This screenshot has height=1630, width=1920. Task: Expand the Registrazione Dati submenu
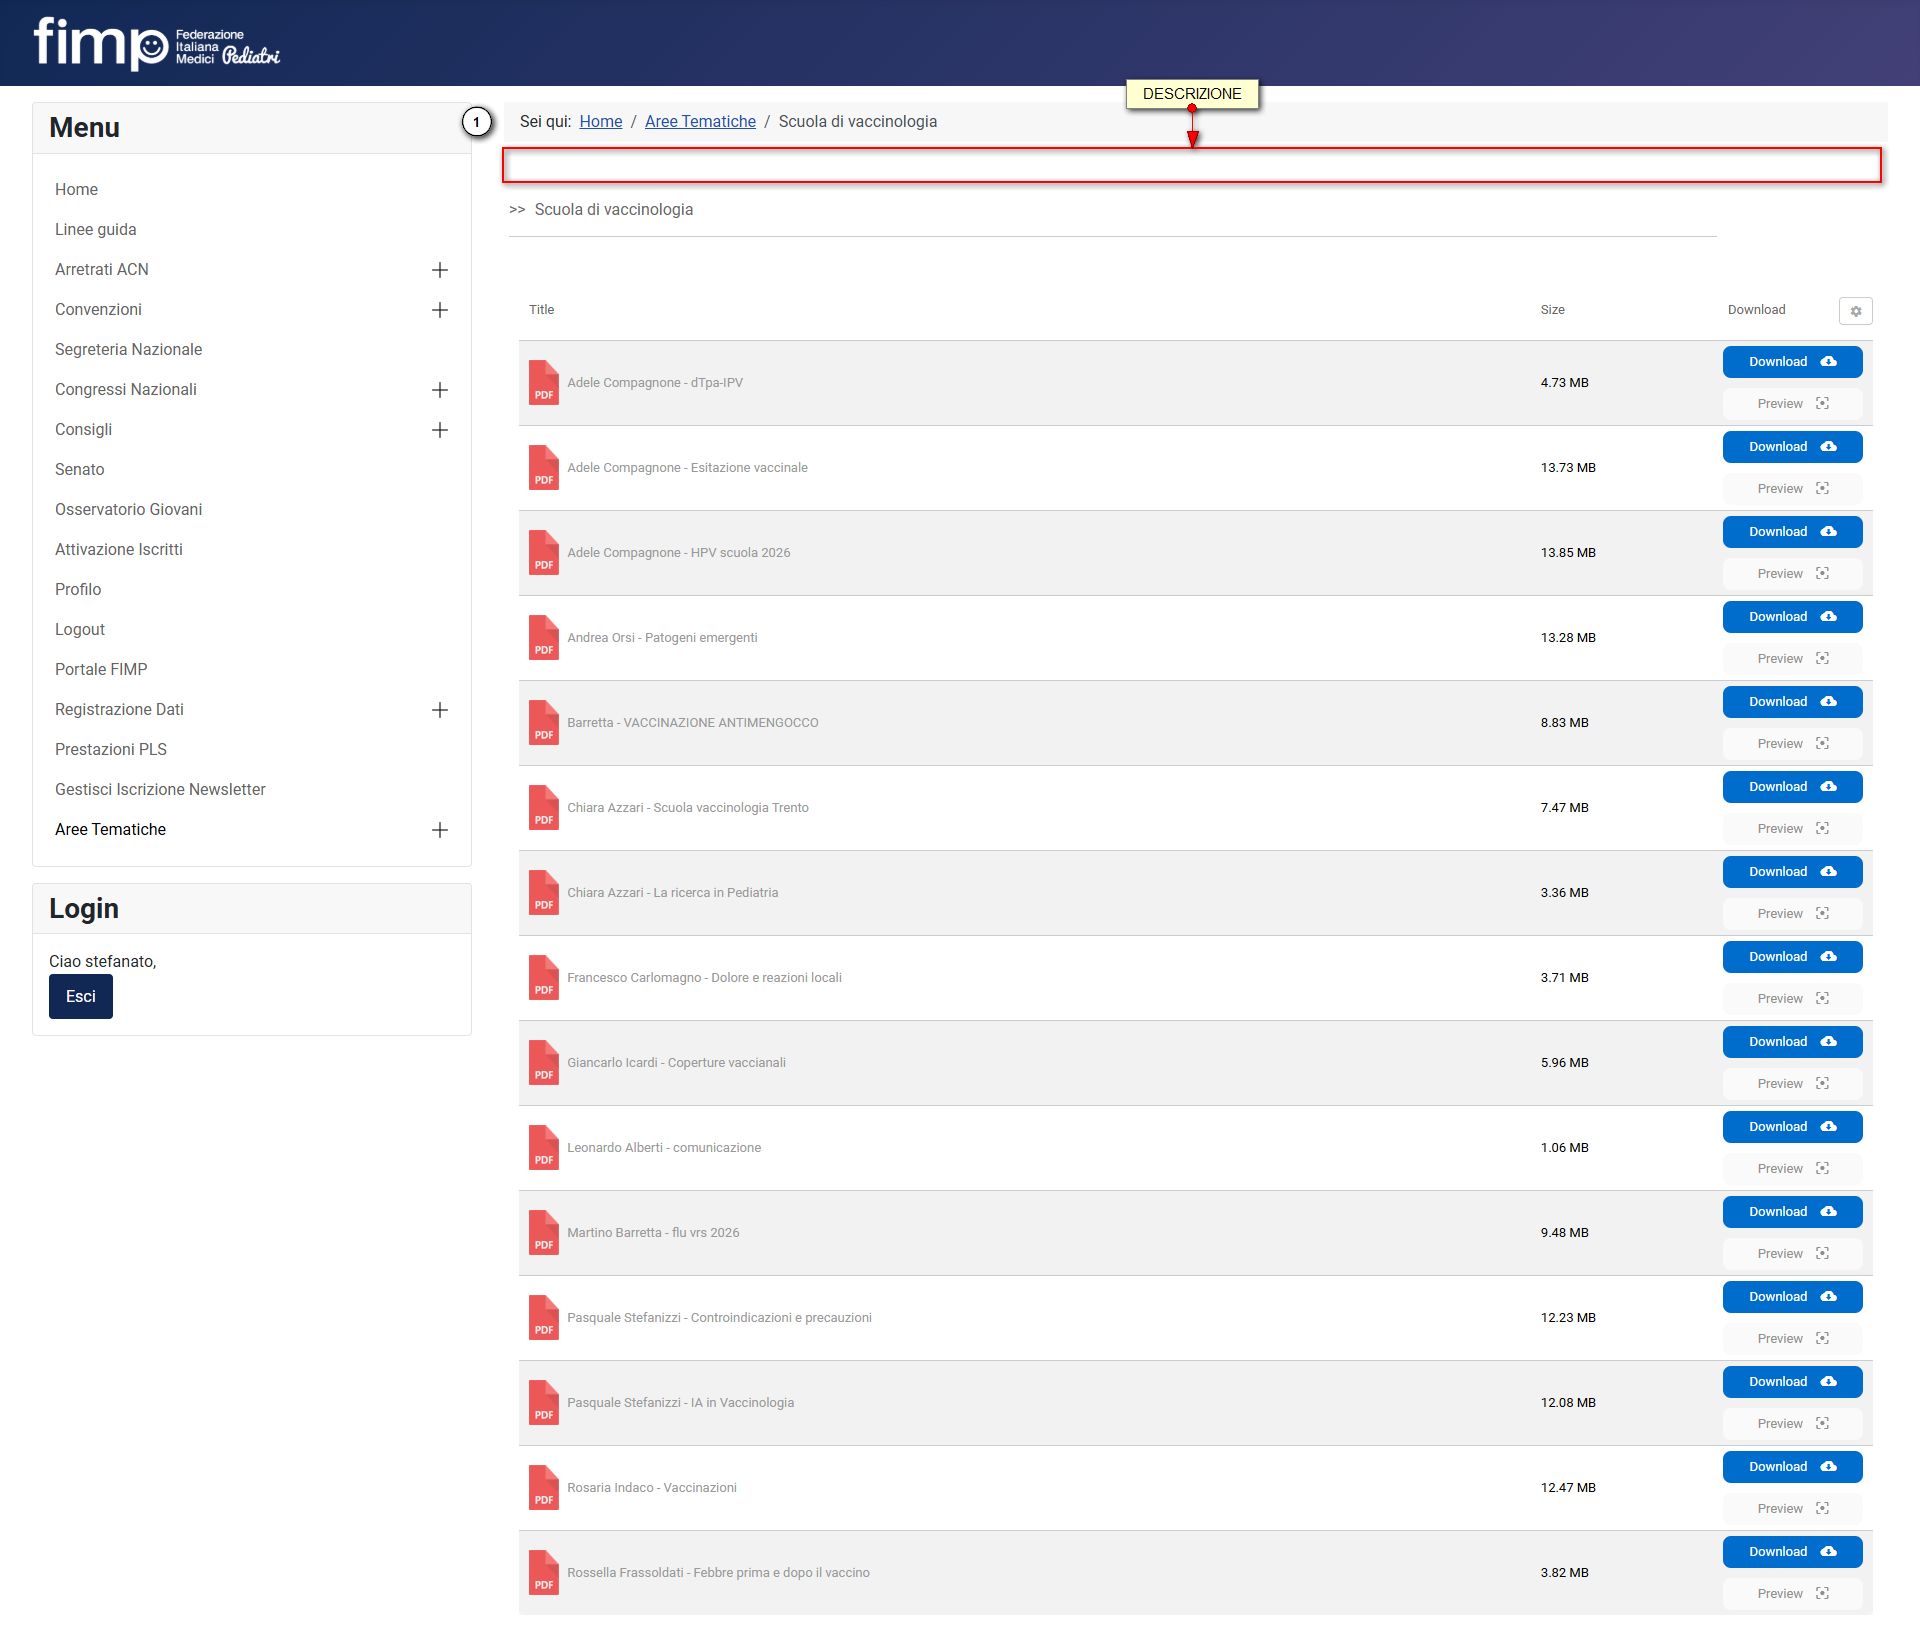point(439,710)
